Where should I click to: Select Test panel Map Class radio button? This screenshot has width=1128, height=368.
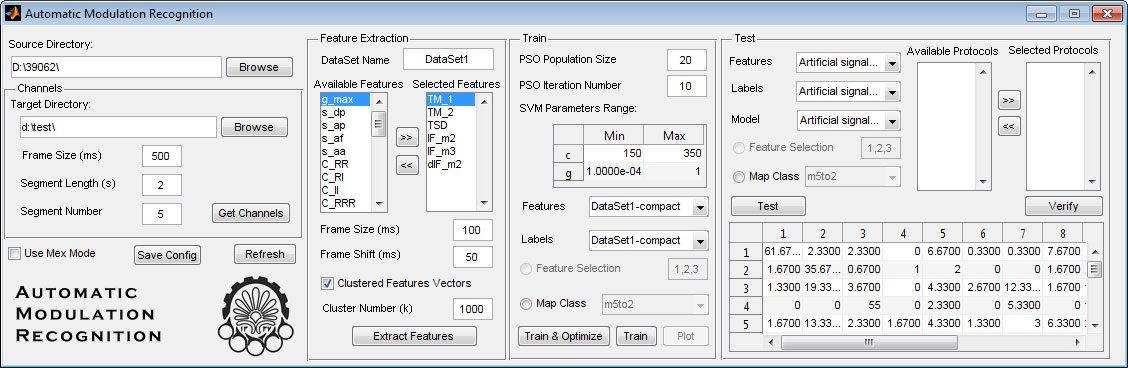[x=739, y=176]
